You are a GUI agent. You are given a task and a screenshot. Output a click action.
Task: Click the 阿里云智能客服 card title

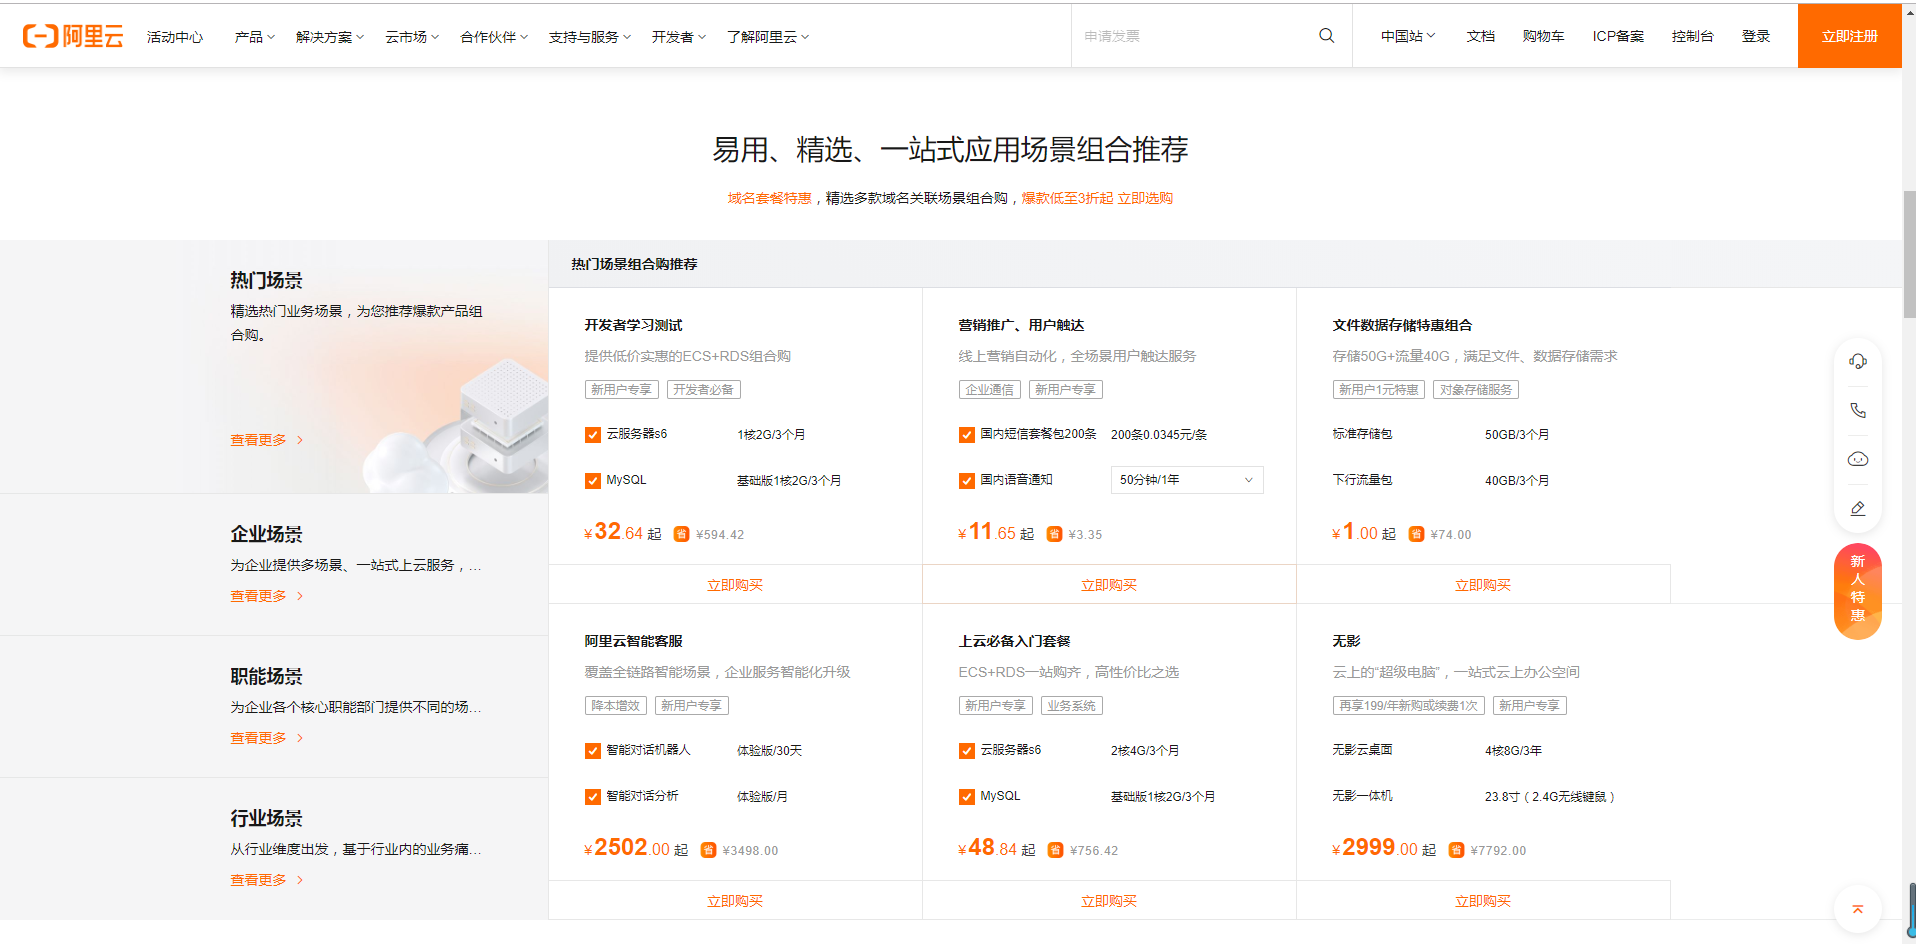[x=633, y=641]
